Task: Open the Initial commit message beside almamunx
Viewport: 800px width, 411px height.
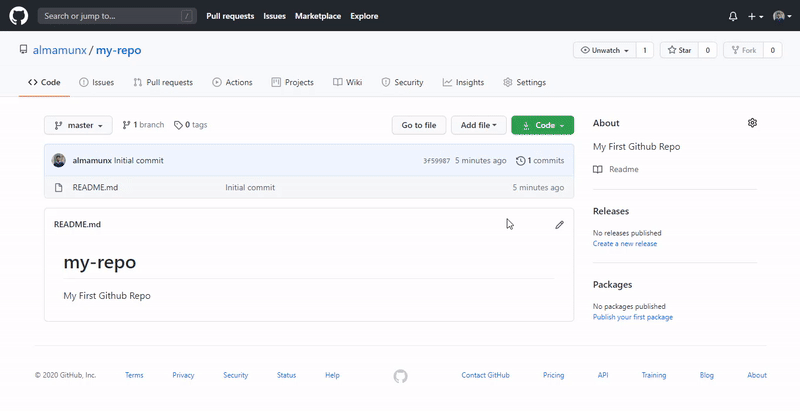Action: (139, 160)
